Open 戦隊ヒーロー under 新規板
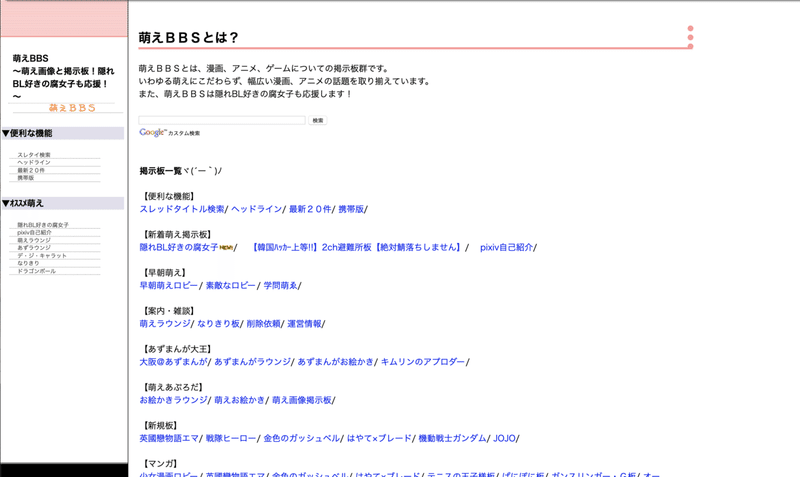The height and width of the screenshot is (477, 800). click(231, 438)
